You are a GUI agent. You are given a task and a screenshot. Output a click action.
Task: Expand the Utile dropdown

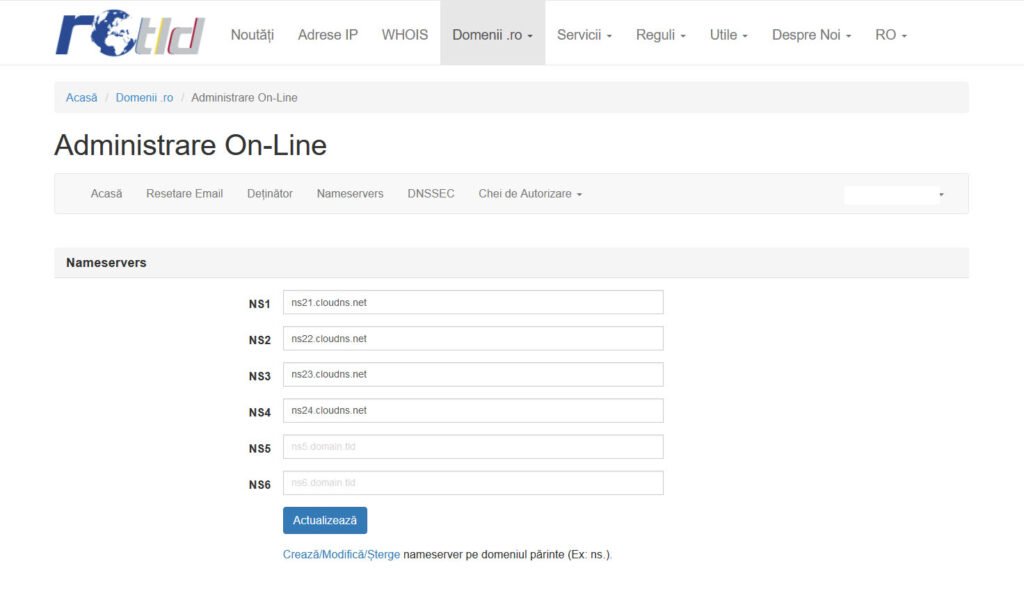[729, 33]
